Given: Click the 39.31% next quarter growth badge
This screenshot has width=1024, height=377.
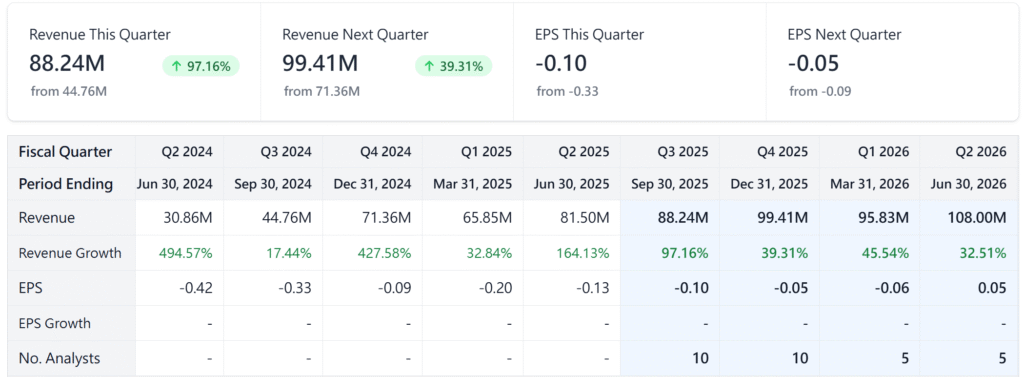Looking at the screenshot, I should 453,66.
